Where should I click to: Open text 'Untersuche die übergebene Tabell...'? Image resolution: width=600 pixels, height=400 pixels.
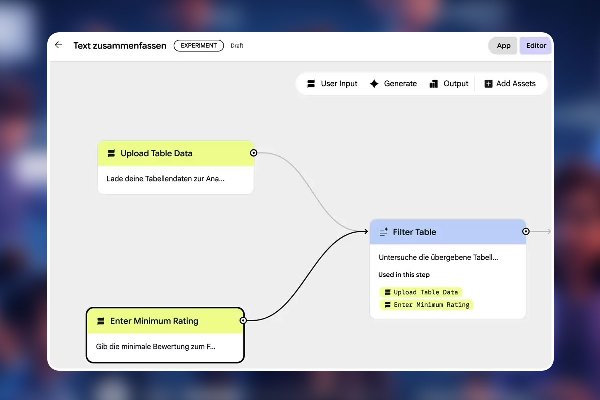[438, 257]
